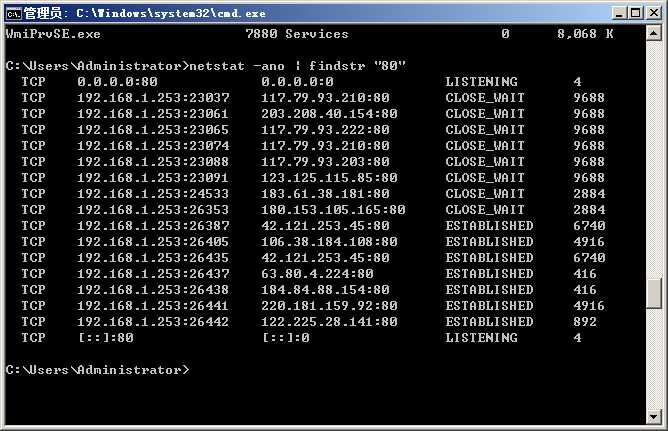Click local address [::]:80

tap(106, 338)
